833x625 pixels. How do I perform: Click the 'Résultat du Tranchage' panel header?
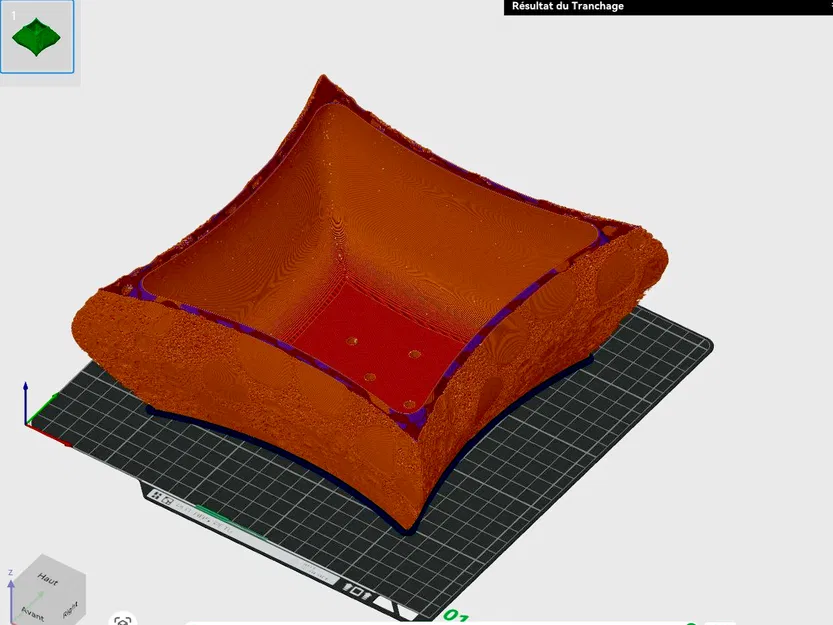[x=668, y=7]
